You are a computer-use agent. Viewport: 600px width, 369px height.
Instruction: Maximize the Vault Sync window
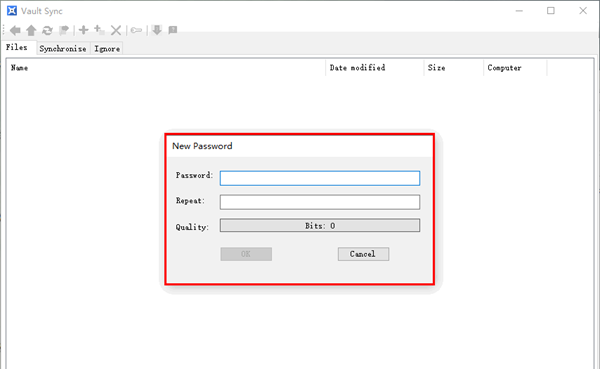tap(551, 11)
